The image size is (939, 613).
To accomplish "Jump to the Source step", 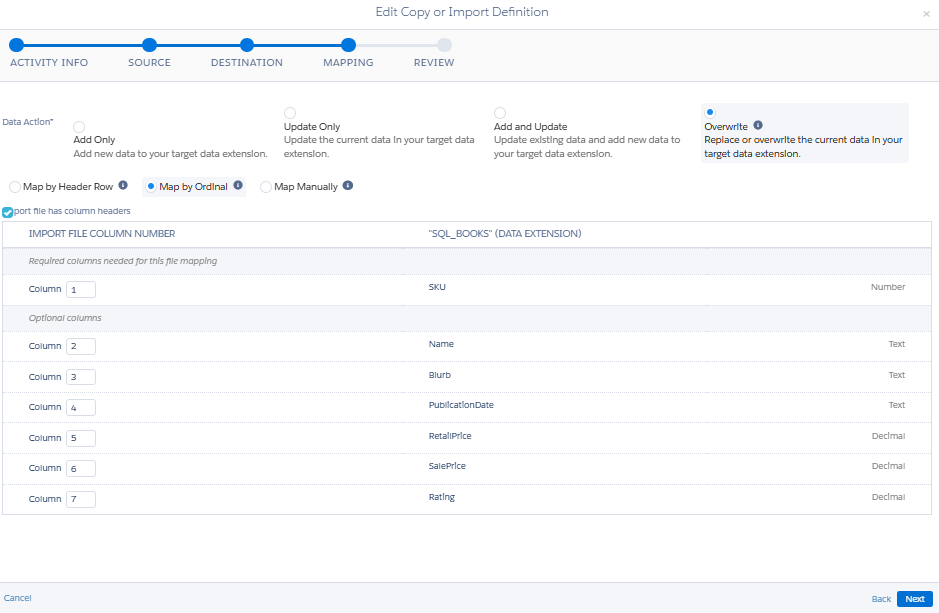I will coord(149,45).
